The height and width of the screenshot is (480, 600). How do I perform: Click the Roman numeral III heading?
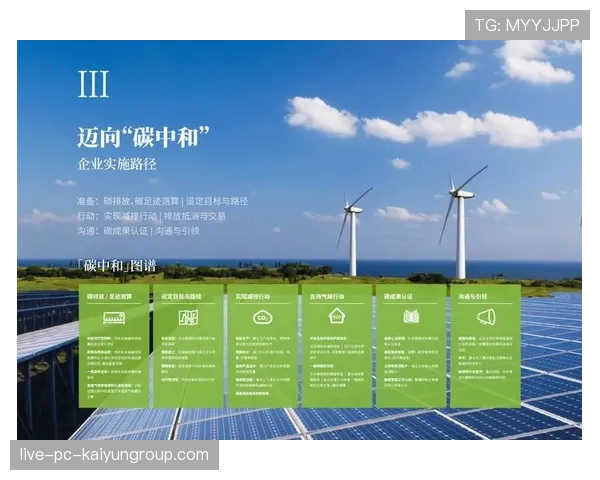tap(93, 85)
